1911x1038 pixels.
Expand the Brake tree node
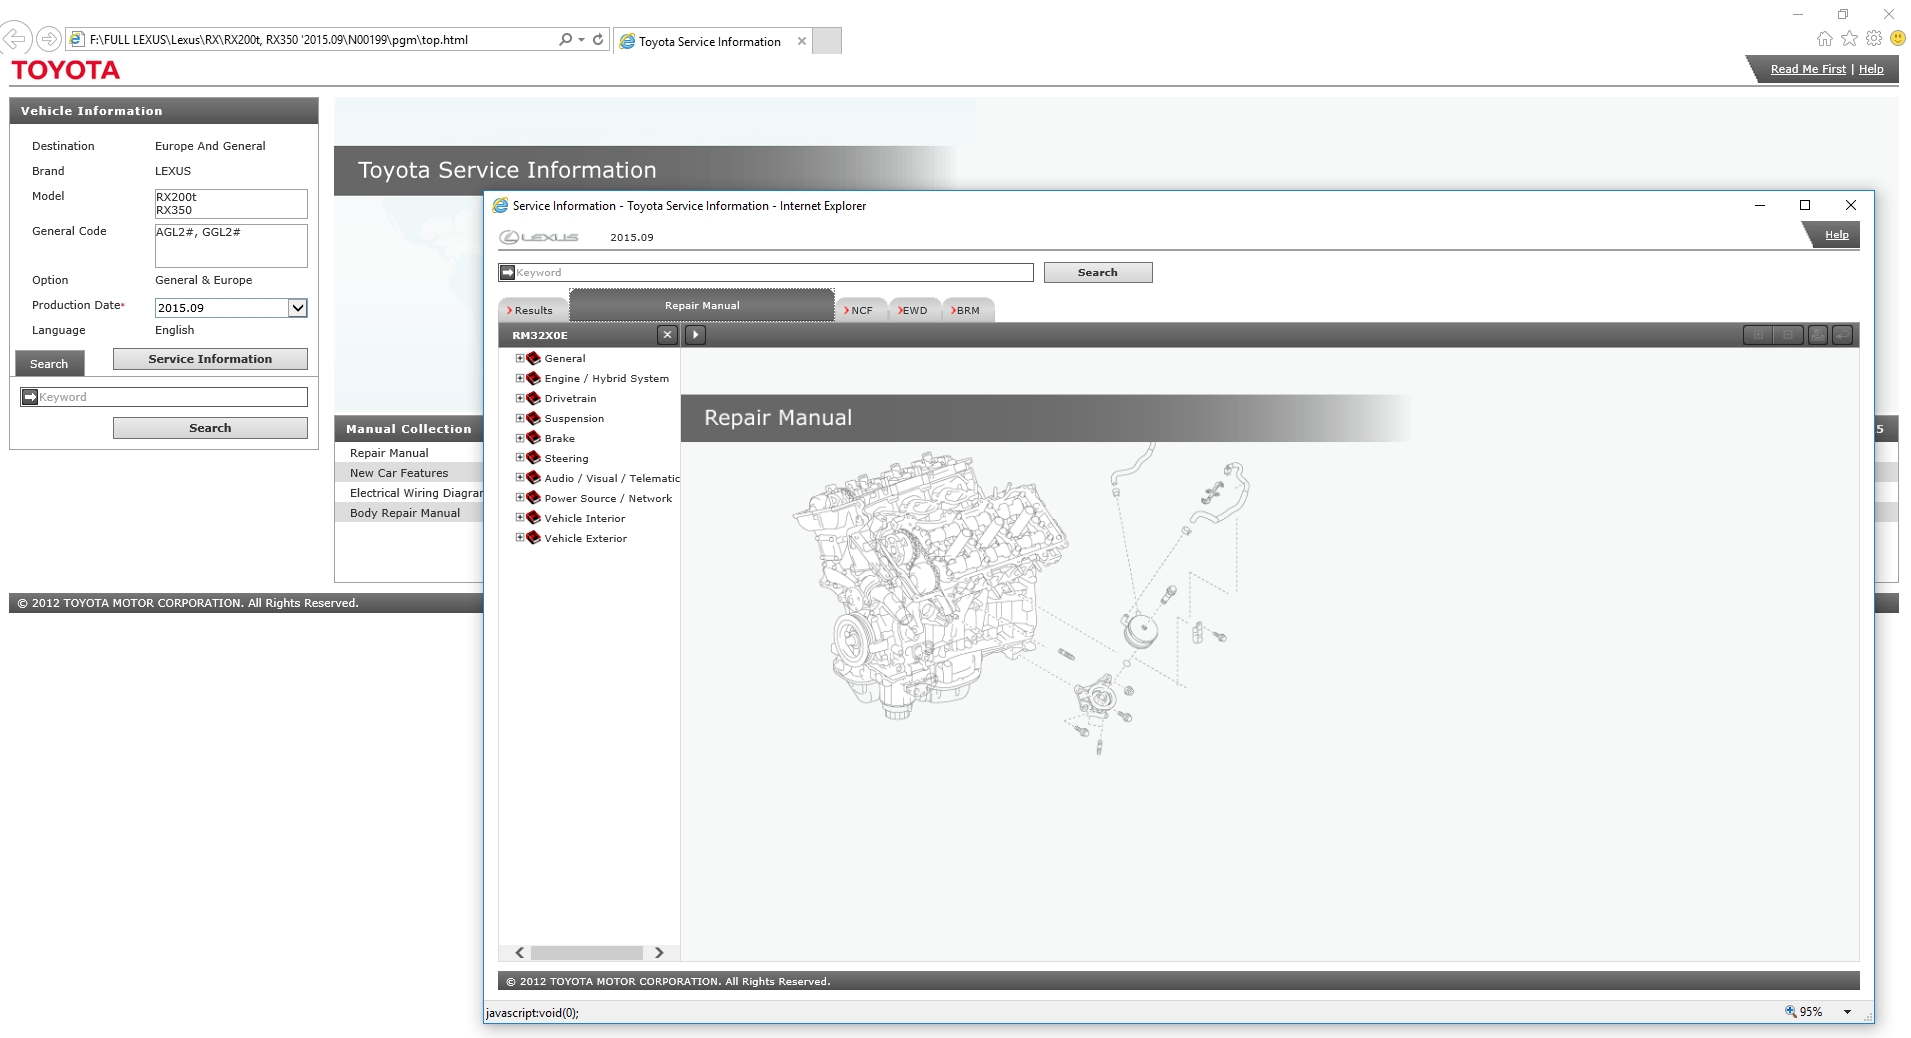pos(520,438)
